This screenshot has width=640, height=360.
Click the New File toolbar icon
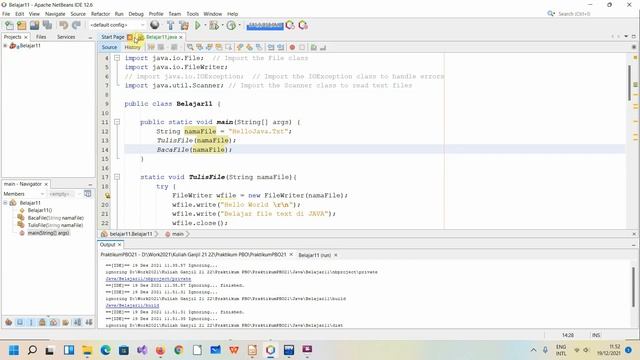[9, 25]
